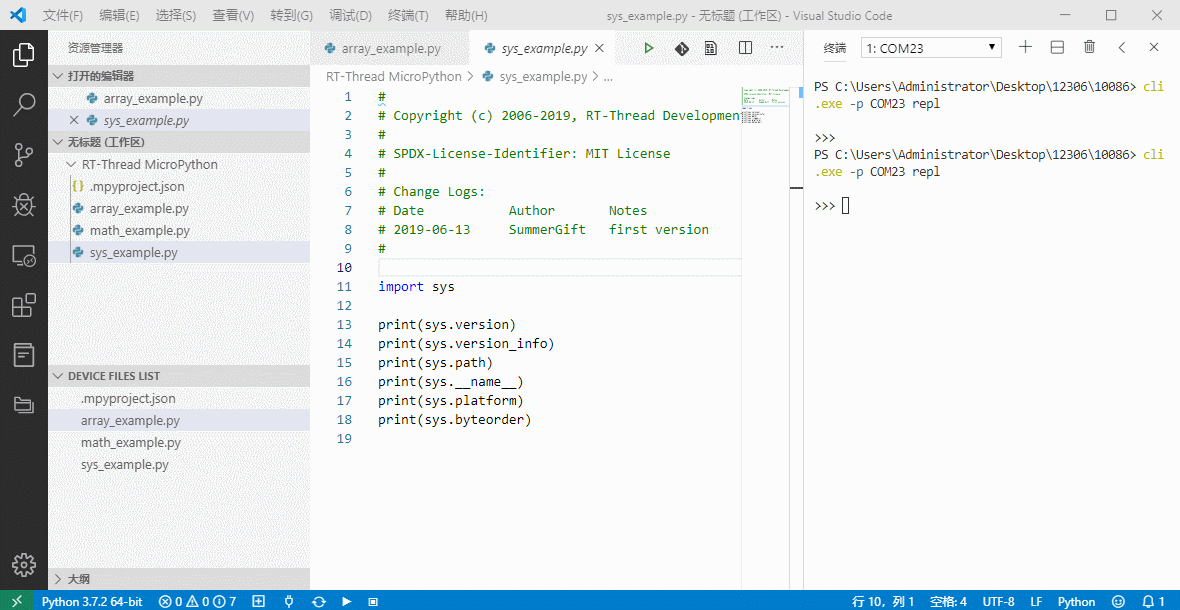Click the split editor icon
This screenshot has height=610, width=1180.
(745, 48)
